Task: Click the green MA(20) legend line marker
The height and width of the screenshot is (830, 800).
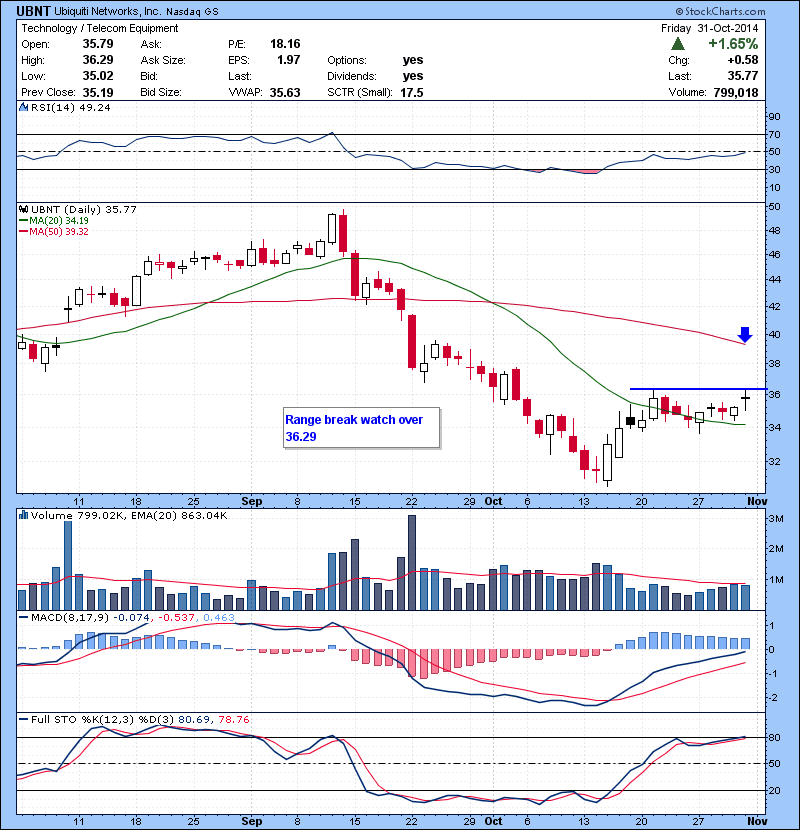Action: pos(23,221)
